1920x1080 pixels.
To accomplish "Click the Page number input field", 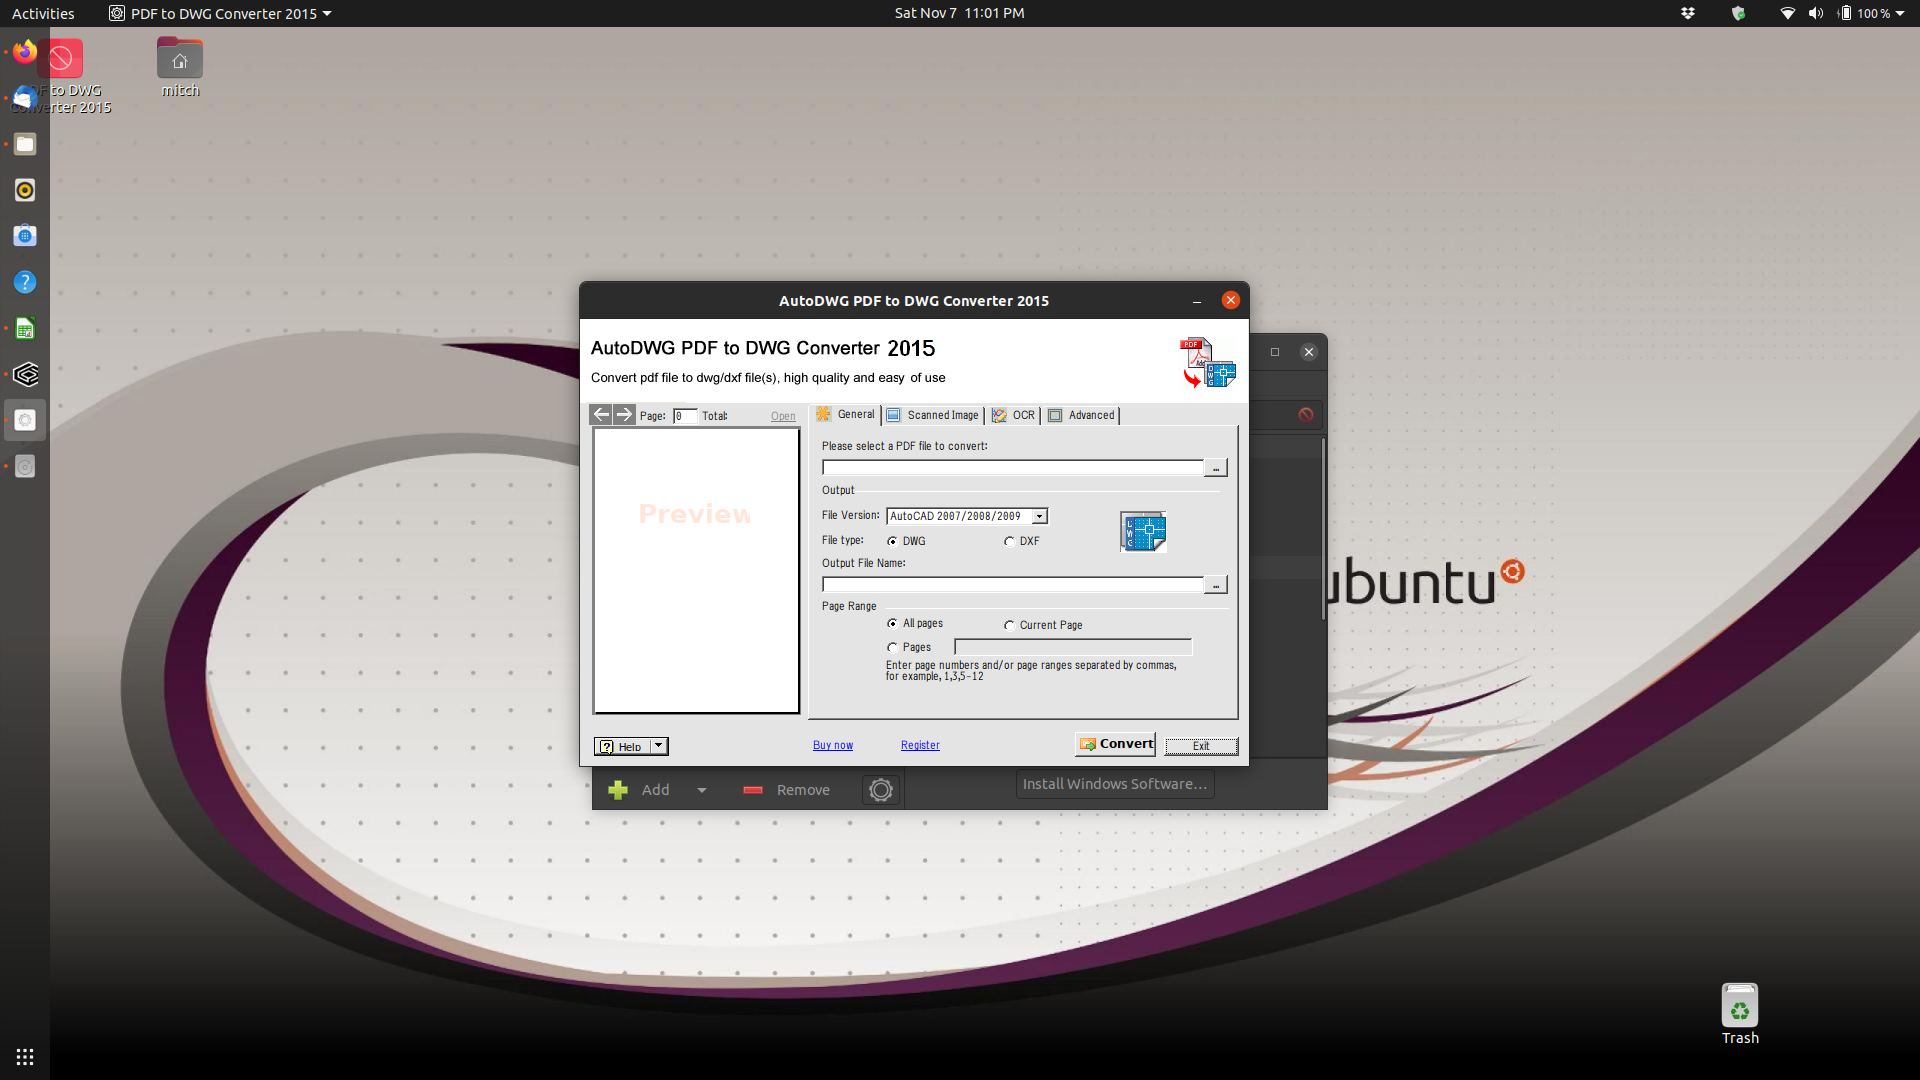I will pos(684,416).
